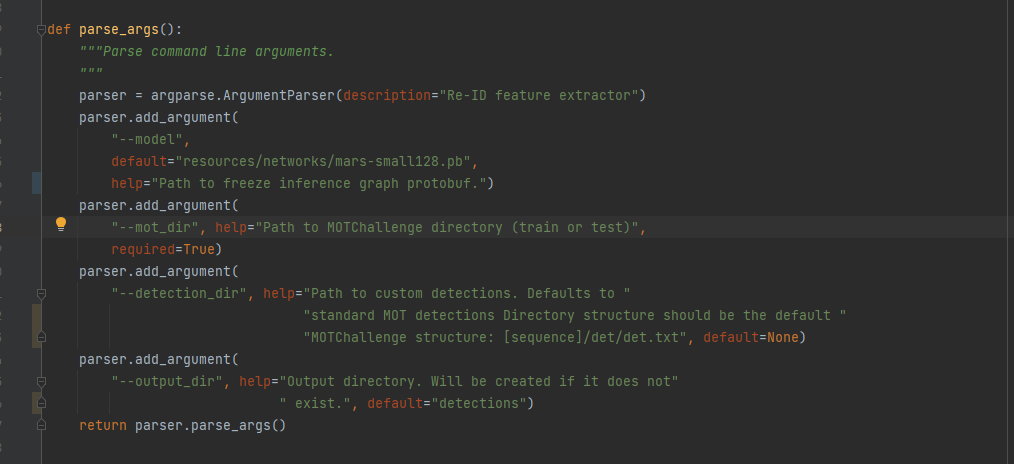Click the "return" keyword
This screenshot has width=1014, height=464.
(x=103, y=425)
